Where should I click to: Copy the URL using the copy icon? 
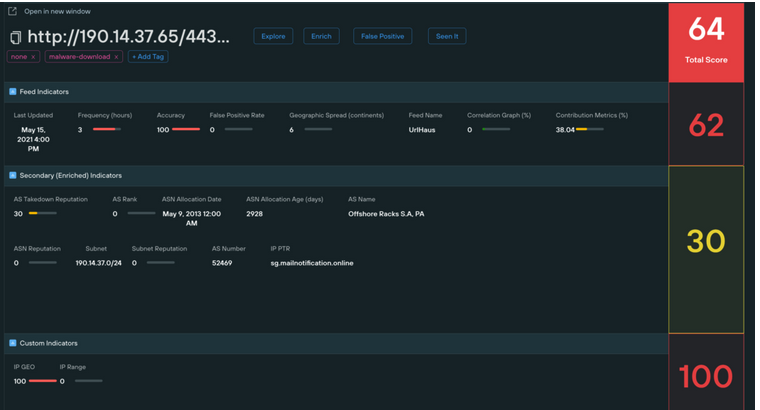15,37
